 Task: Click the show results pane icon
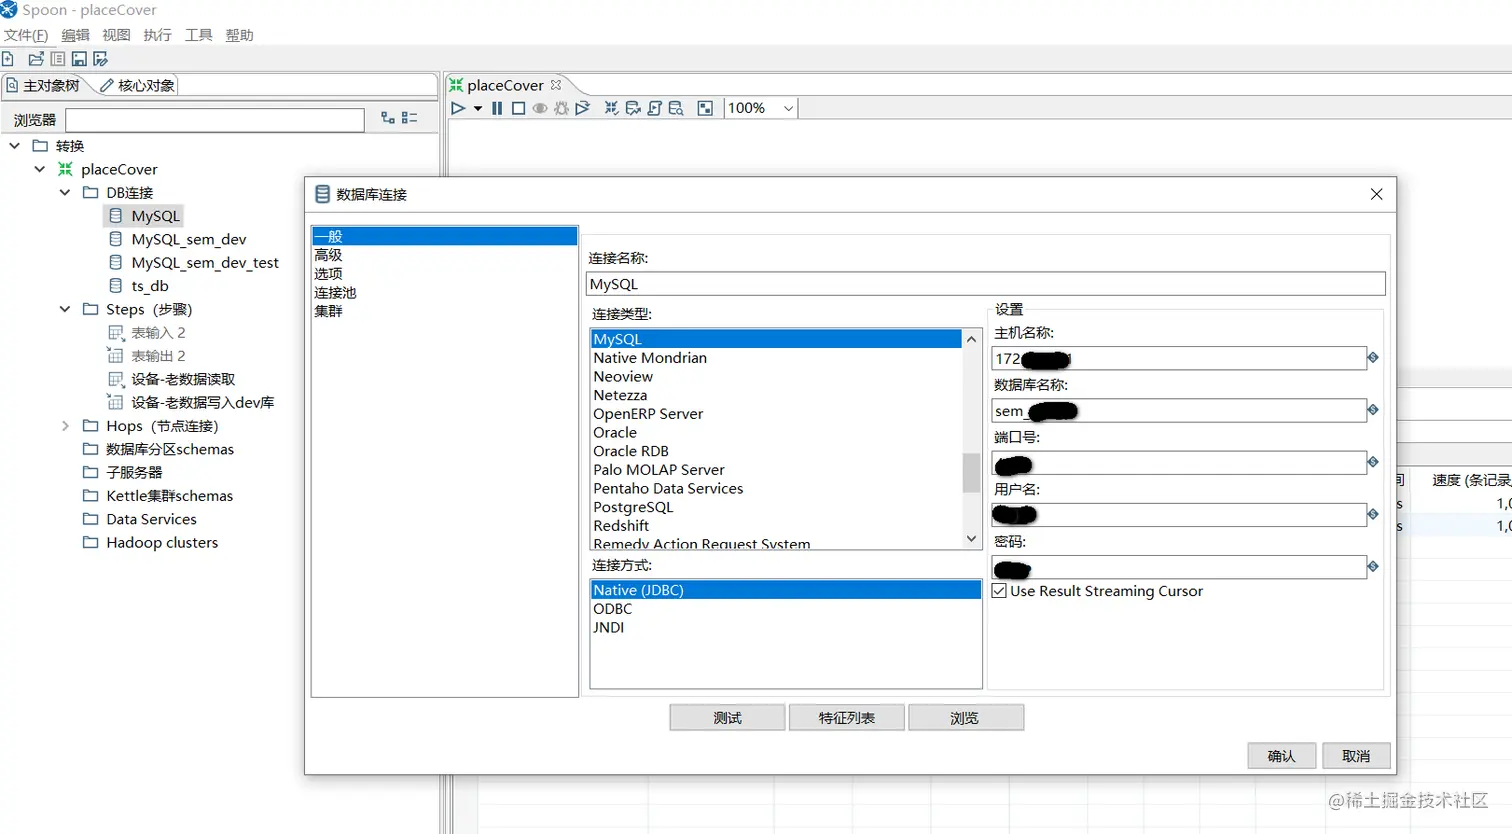705,108
